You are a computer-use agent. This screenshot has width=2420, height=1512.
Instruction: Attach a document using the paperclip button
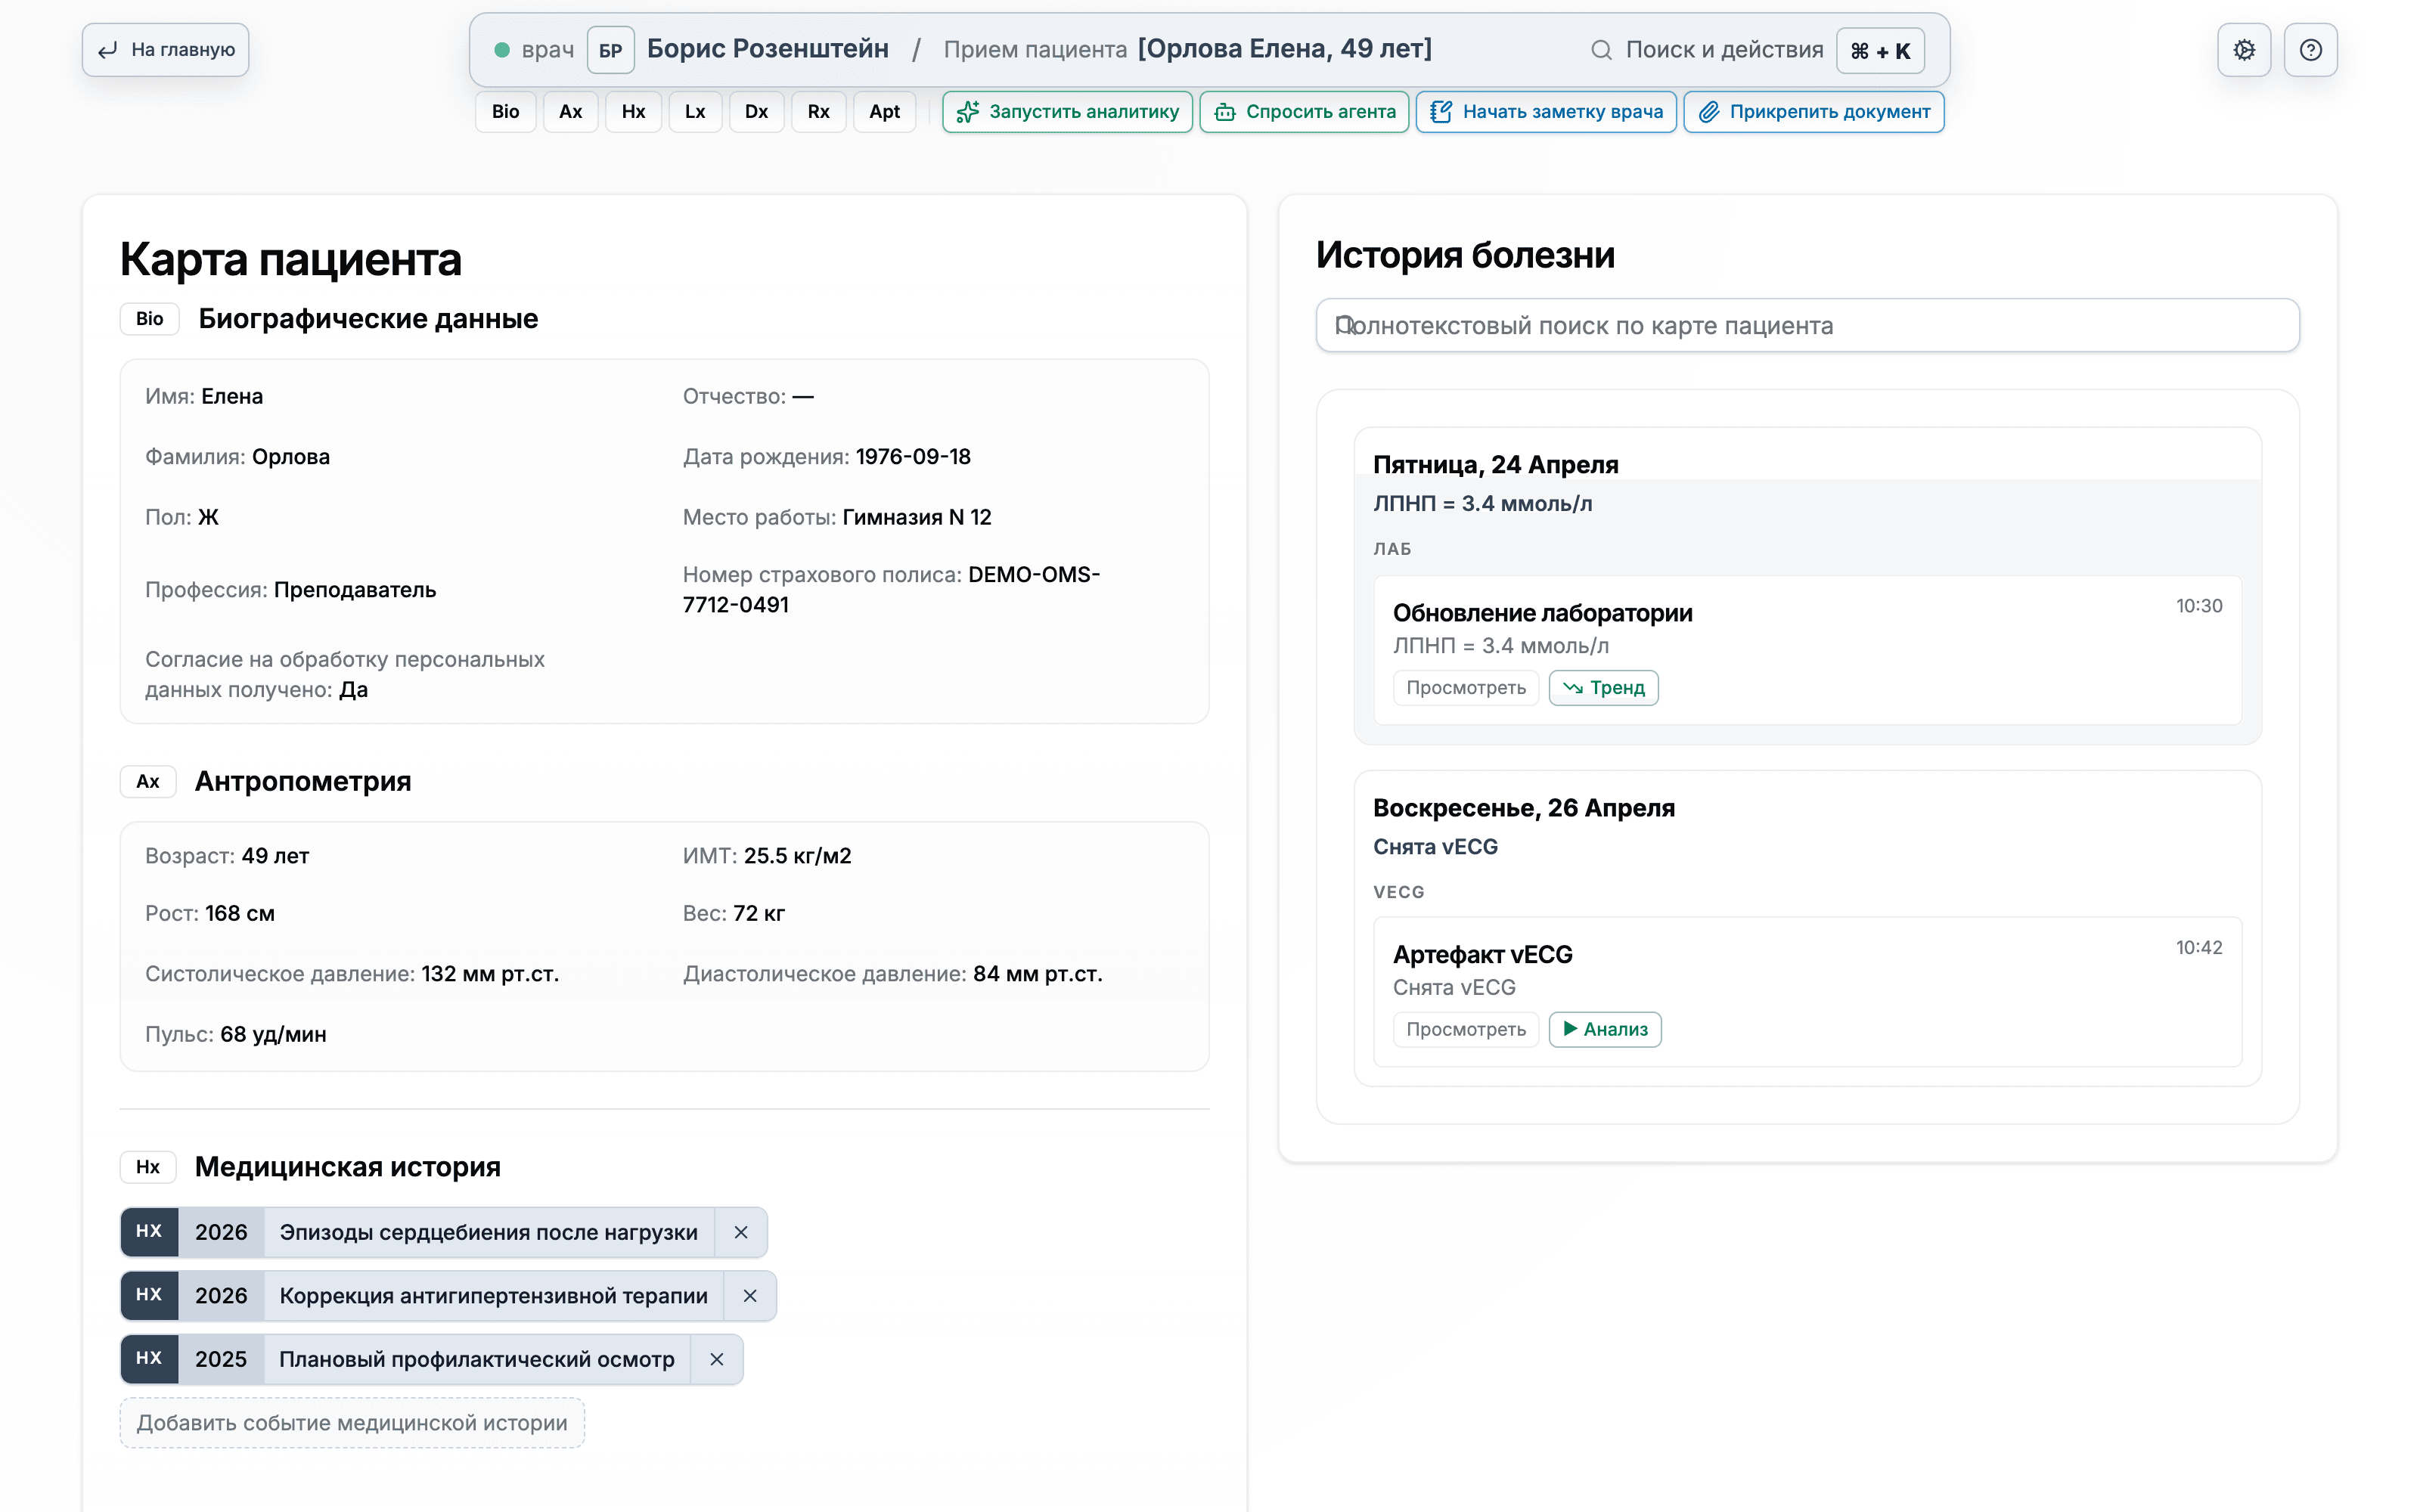1813,112
